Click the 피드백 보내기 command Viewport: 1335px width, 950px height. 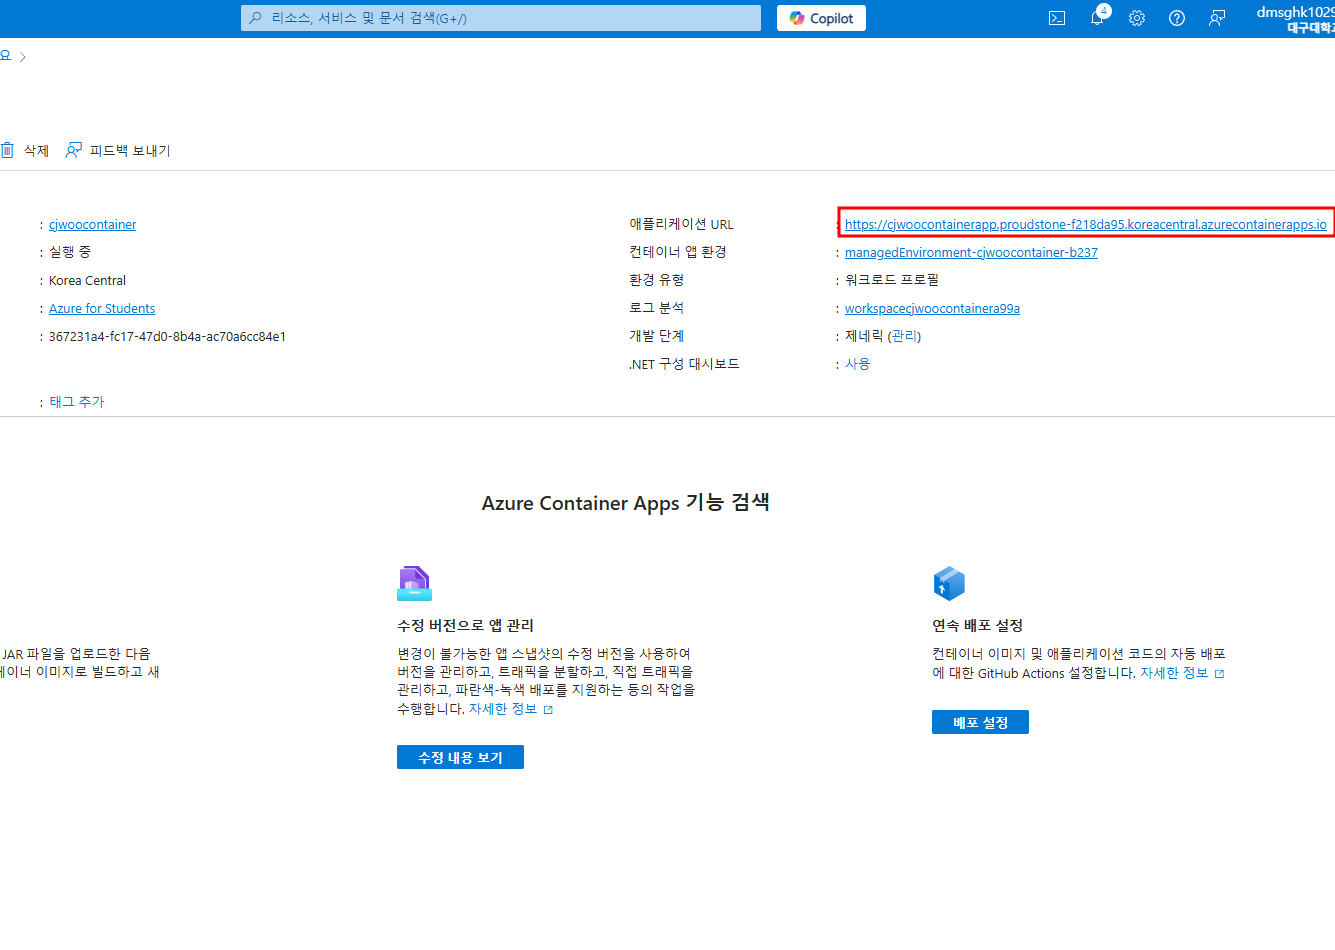tap(130, 150)
